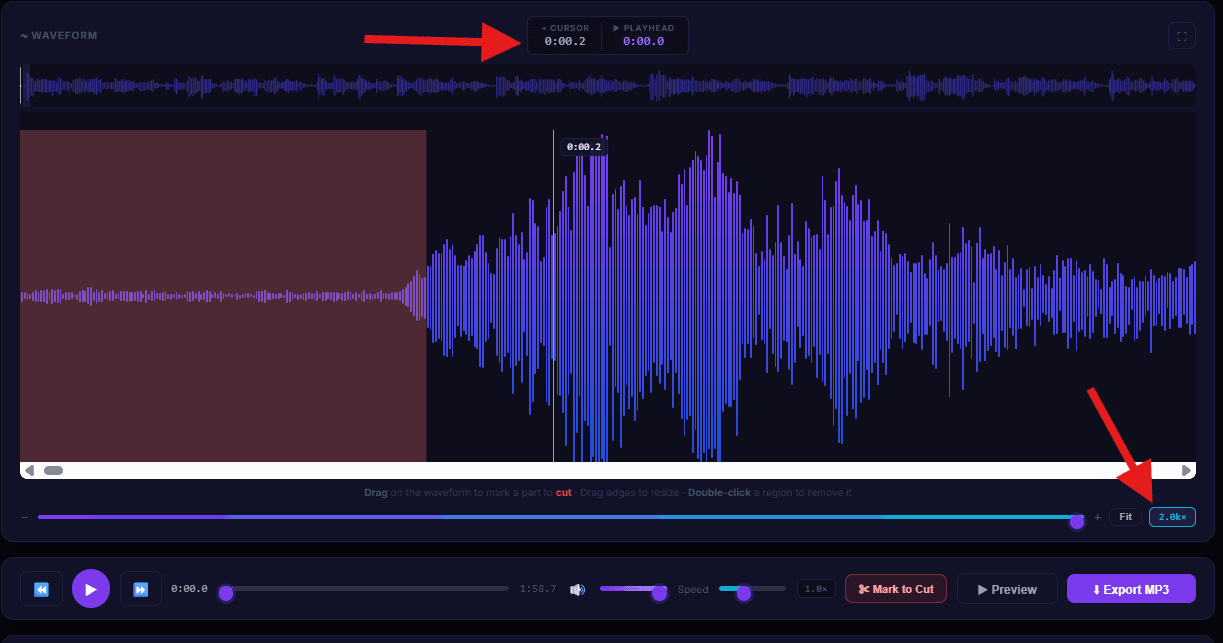Click the plus zoom-in icon
This screenshot has width=1223, height=643.
1097,517
